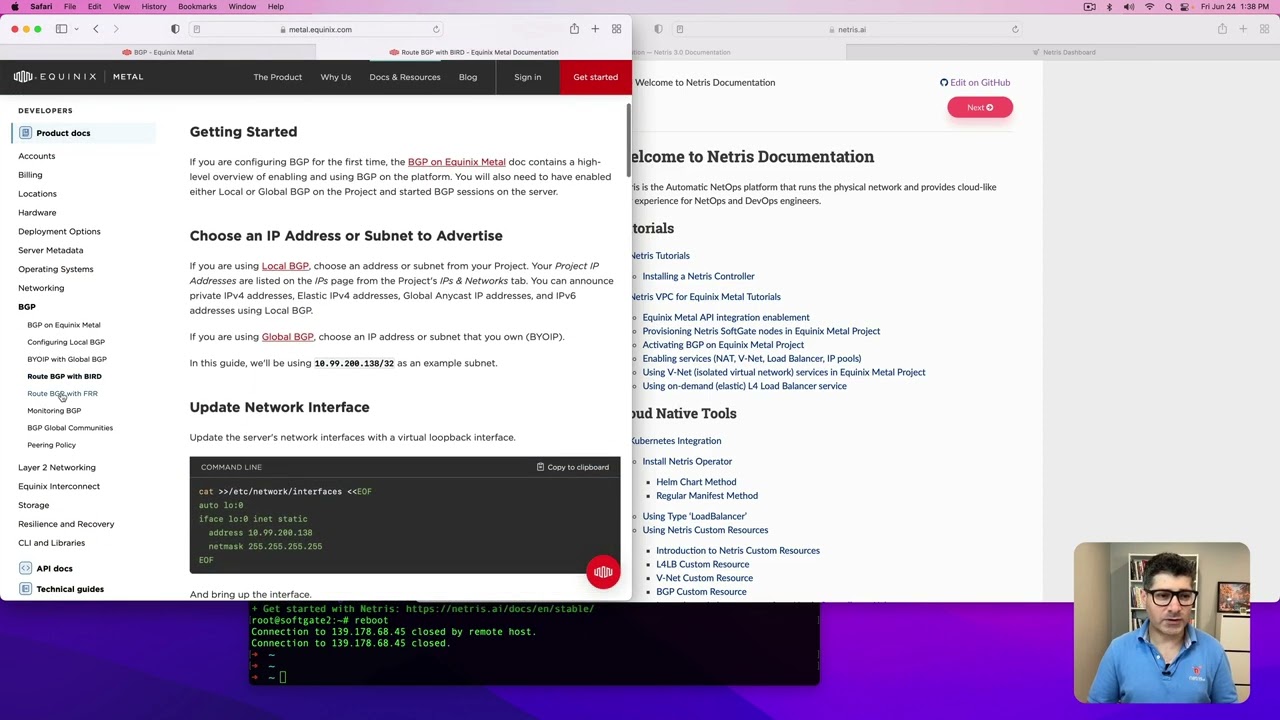Open Monitoring BGP page
Screen dimensions: 1280x720
coord(54,411)
